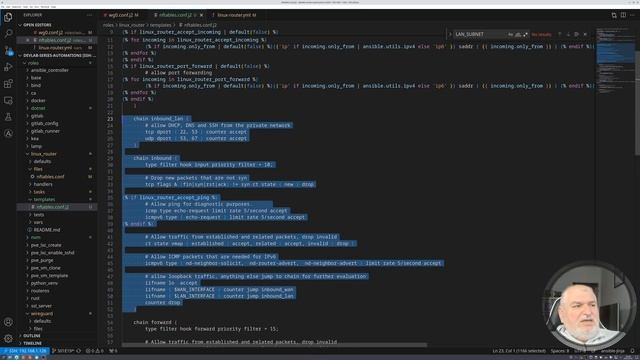Click the SSH remote indicator in status bar
The width and height of the screenshot is (640, 360).
click(25, 351)
